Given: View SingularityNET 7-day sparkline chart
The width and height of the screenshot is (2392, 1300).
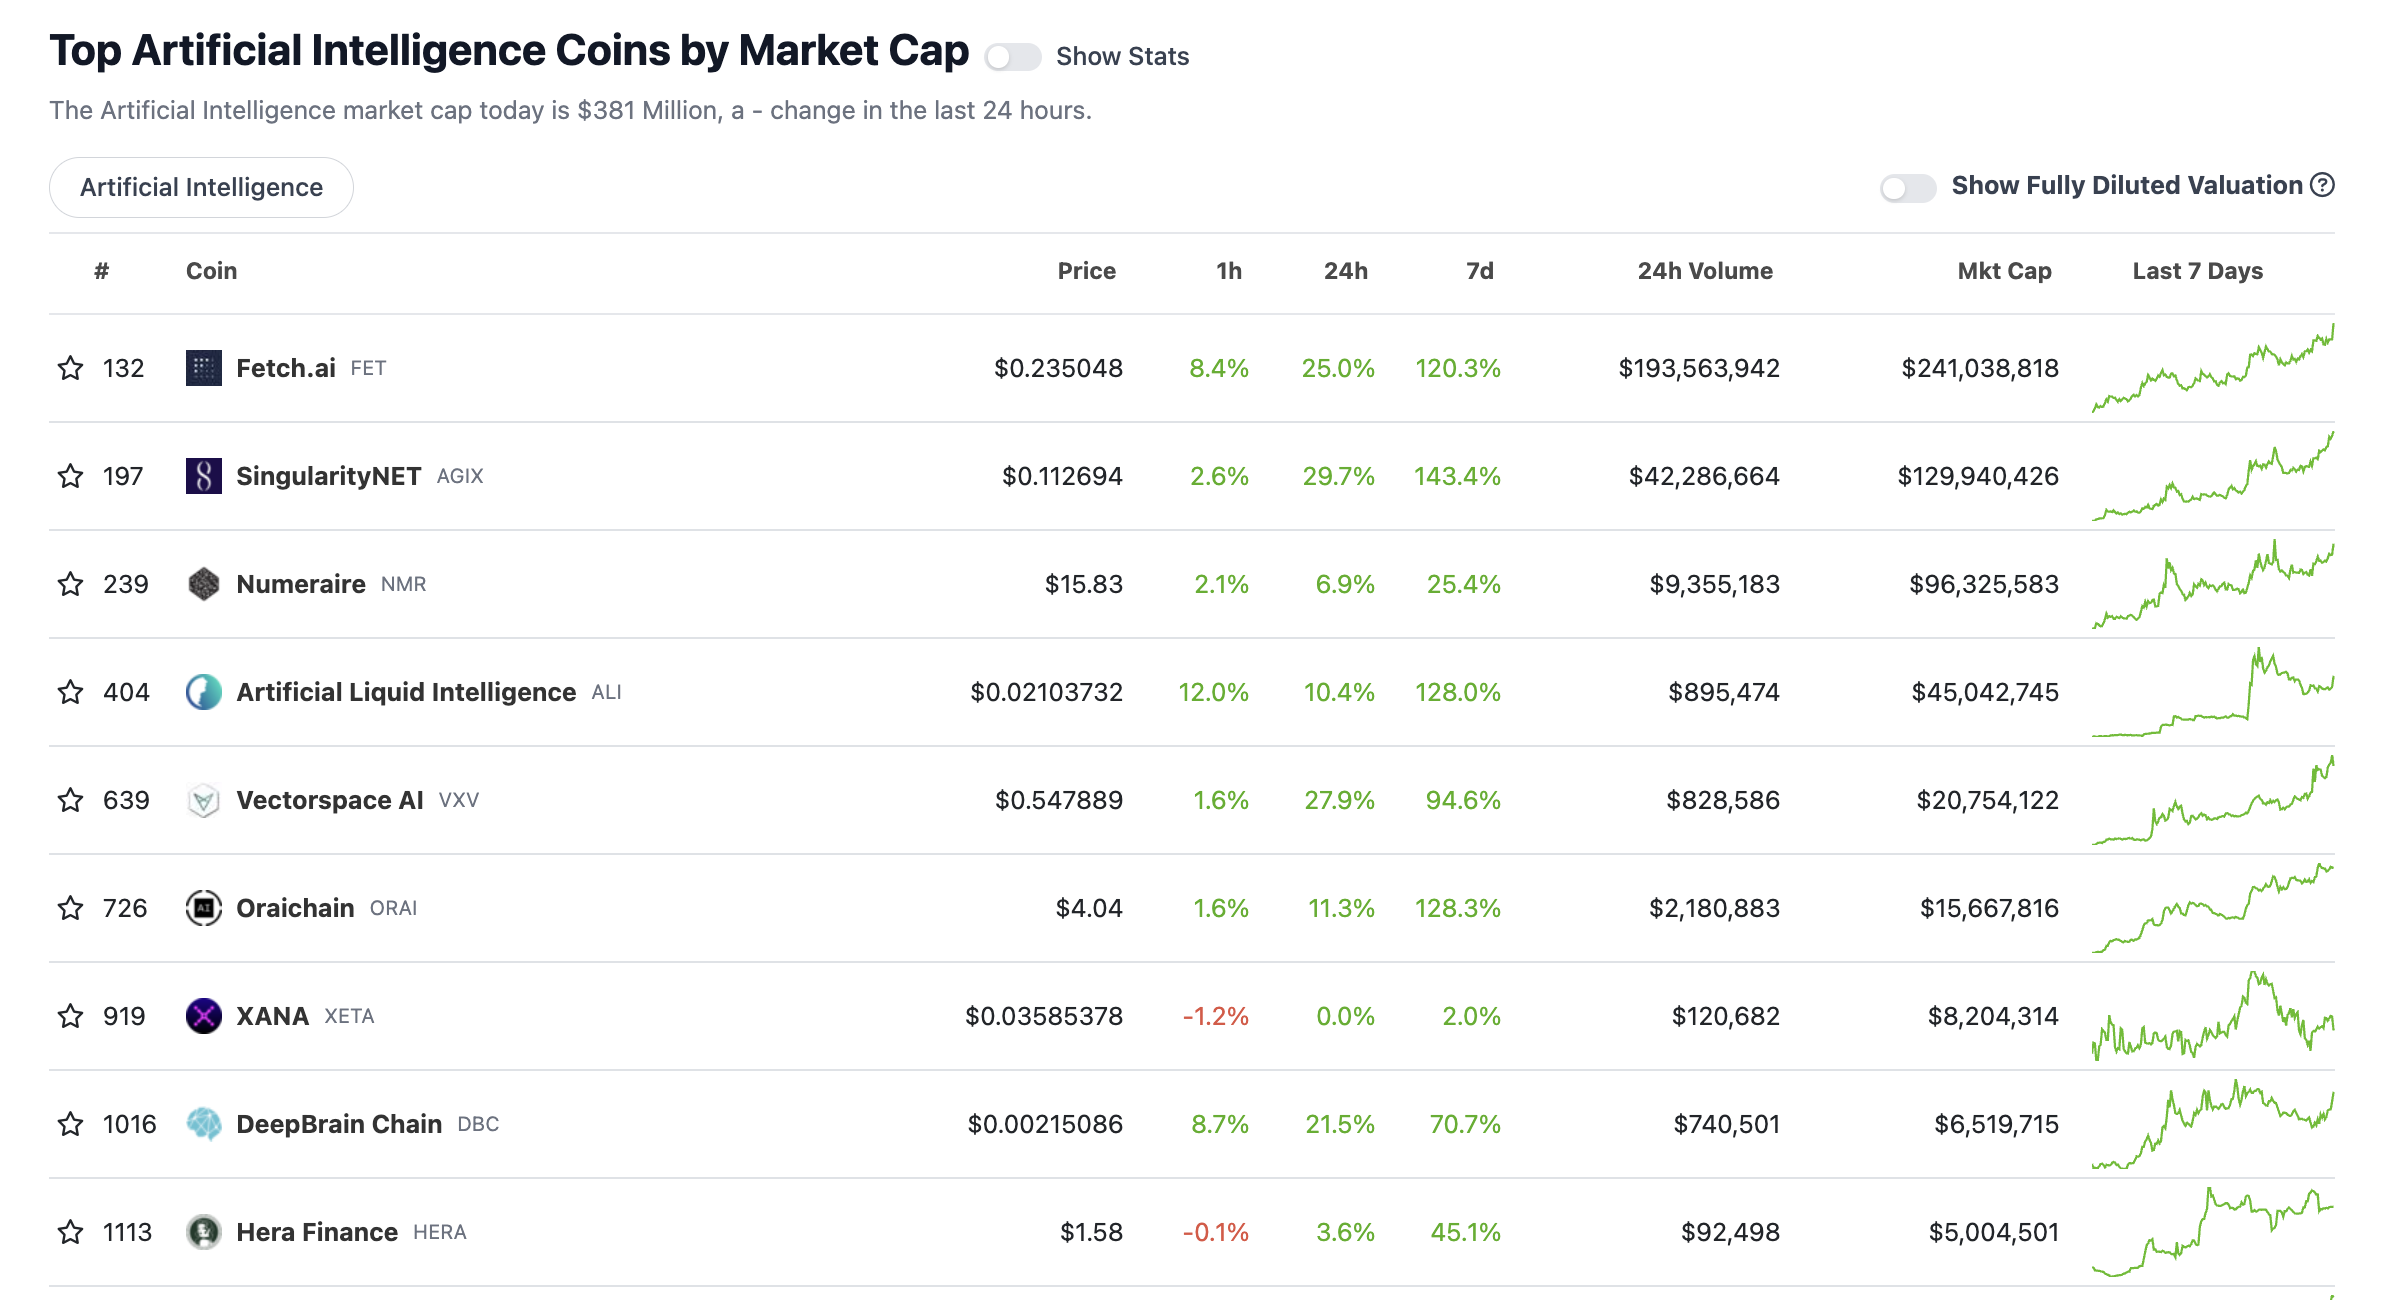Looking at the screenshot, I should coord(2213,476).
